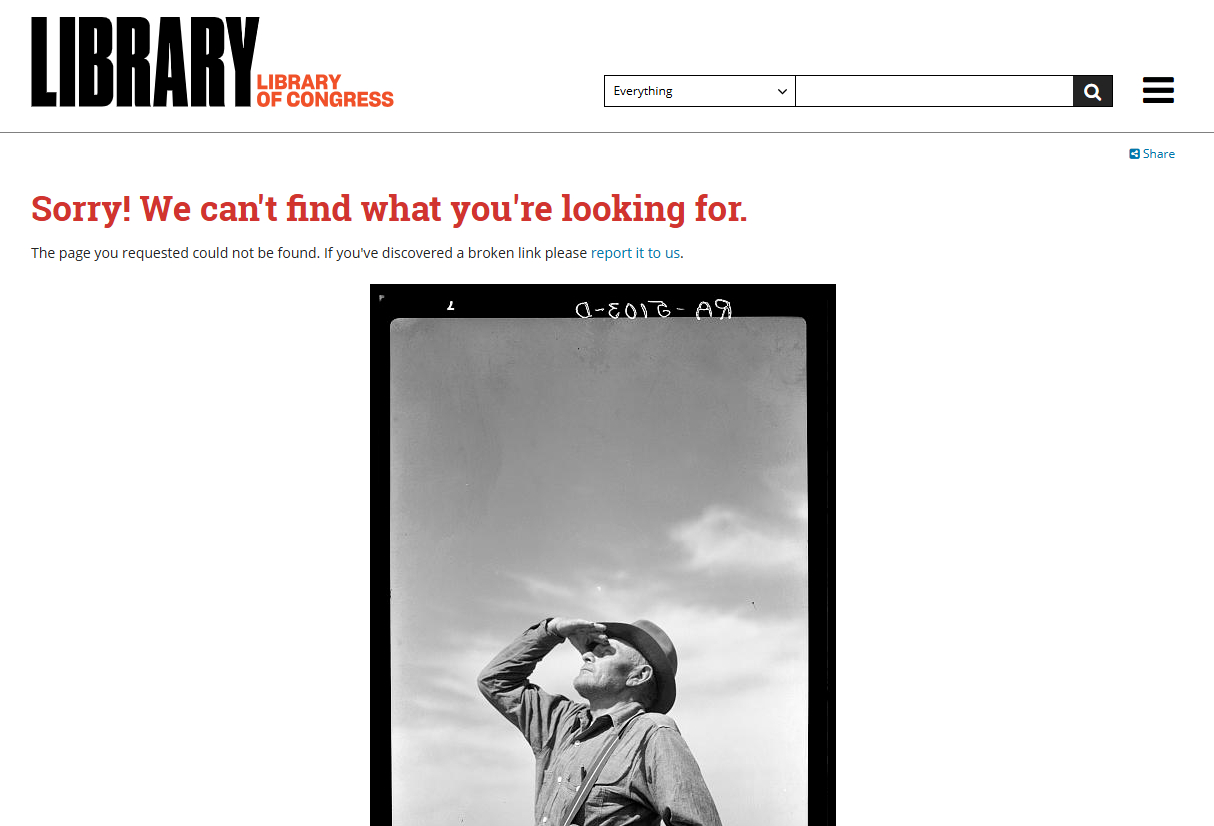Open the hamburger main menu
Screen dimensions: 1214x826
[1158, 90]
